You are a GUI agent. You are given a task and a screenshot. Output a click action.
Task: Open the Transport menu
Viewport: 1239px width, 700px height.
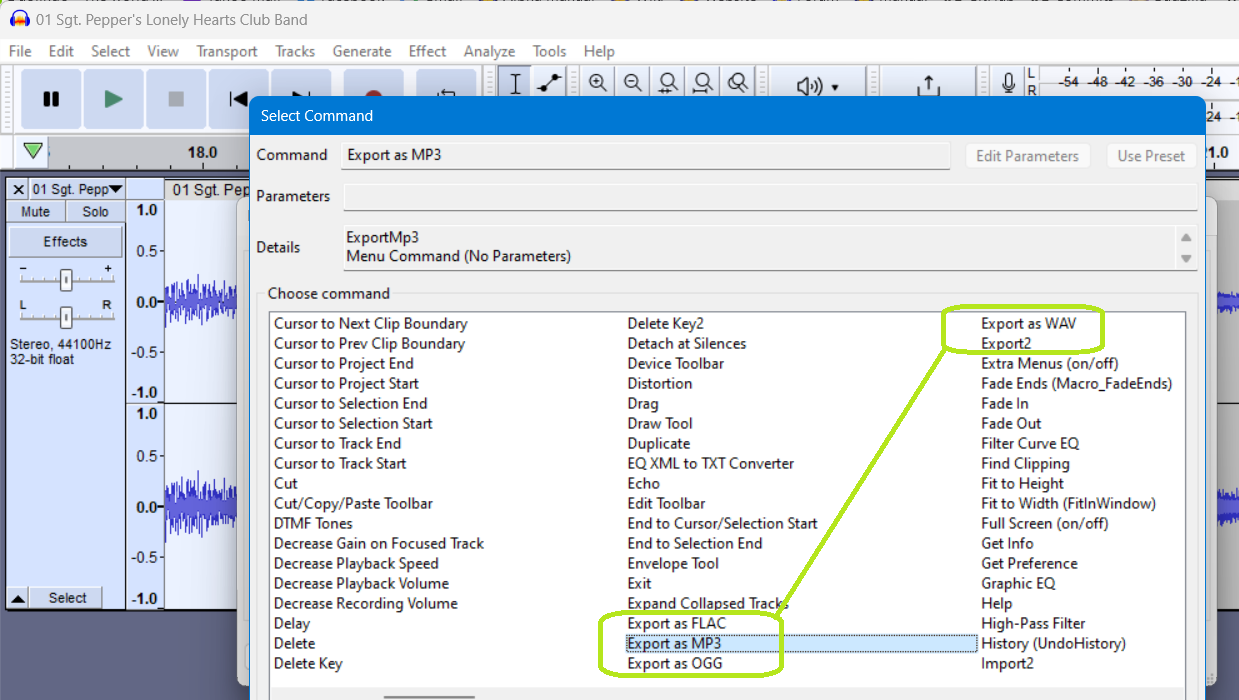tap(227, 51)
